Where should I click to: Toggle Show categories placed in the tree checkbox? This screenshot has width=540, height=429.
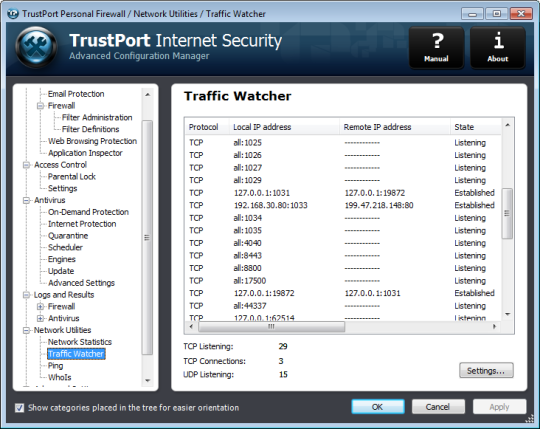tap(19, 408)
